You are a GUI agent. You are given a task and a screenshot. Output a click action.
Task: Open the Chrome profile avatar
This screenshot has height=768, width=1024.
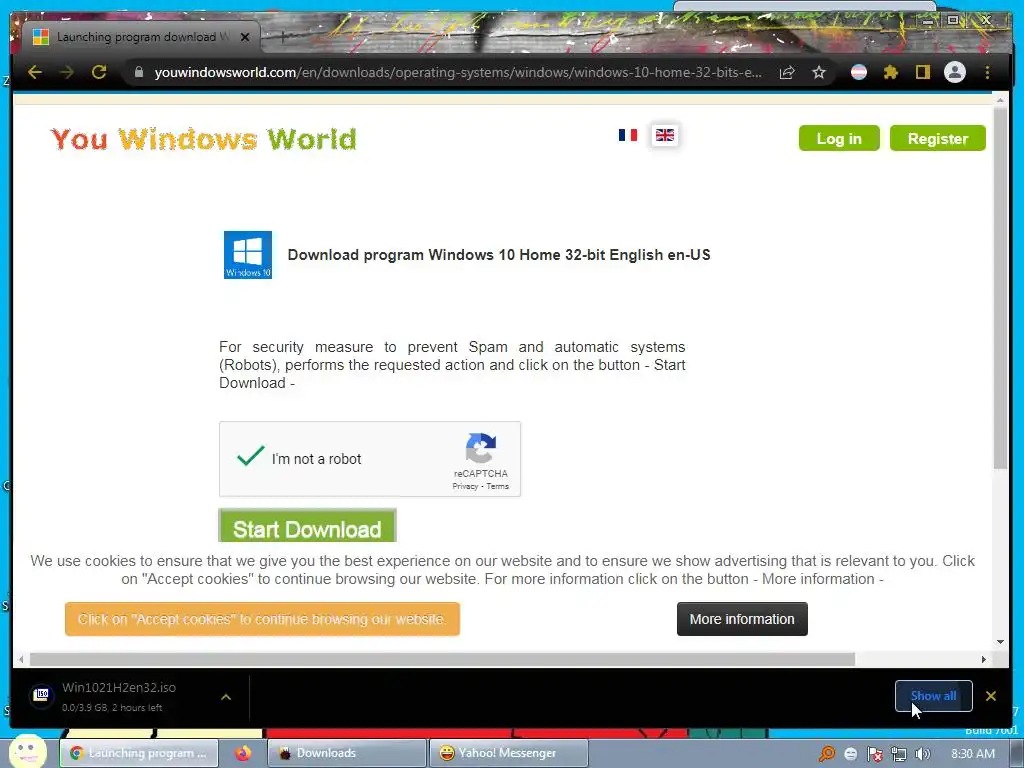955,72
